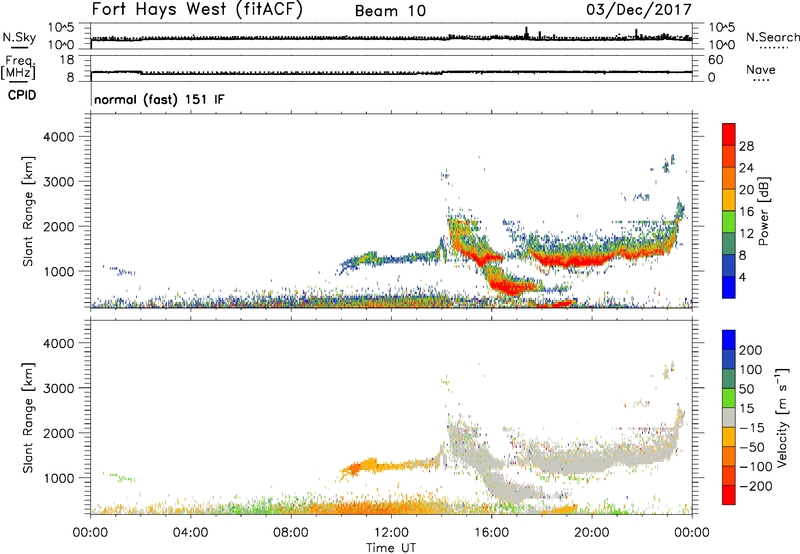The height and width of the screenshot is (554, 800).
Task: Click the 'Nave' legend label
Action: point(761,70)
